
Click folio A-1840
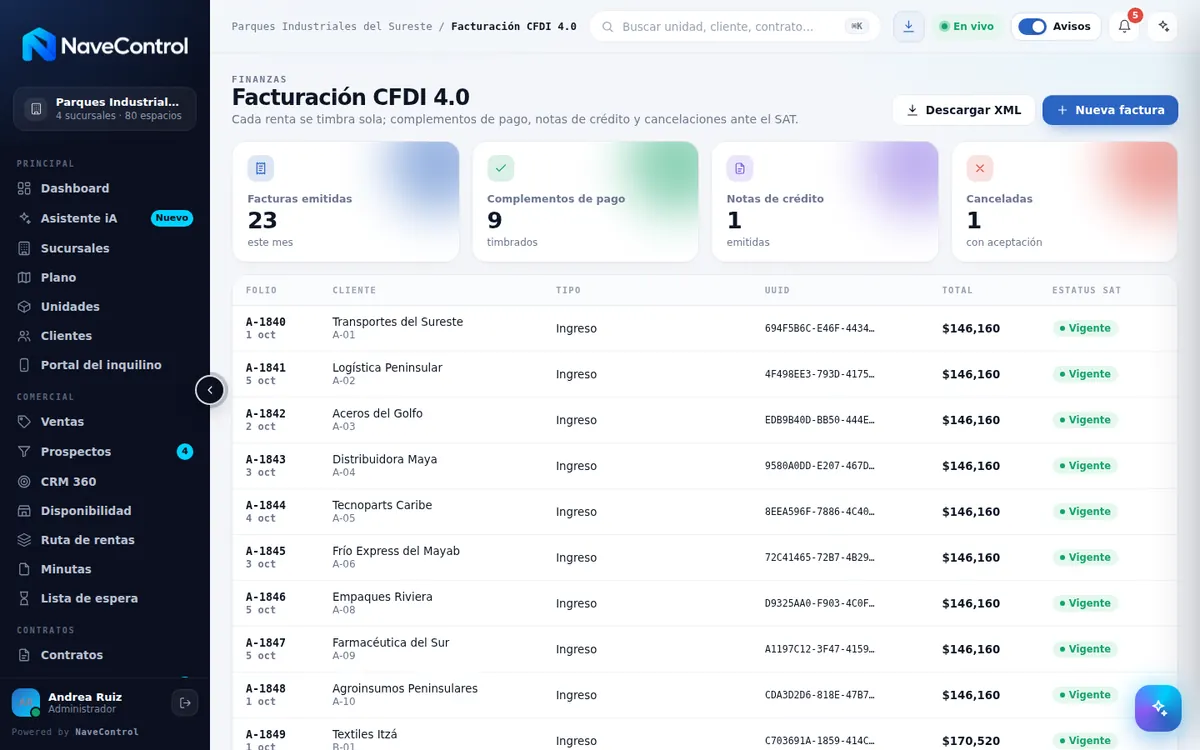[x=266, y=322]
